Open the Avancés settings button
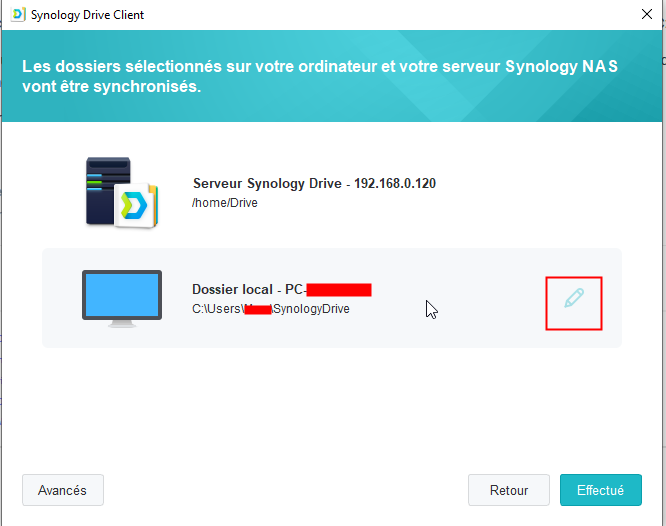This screenshot has width=666, height=526. click(63, 490)
